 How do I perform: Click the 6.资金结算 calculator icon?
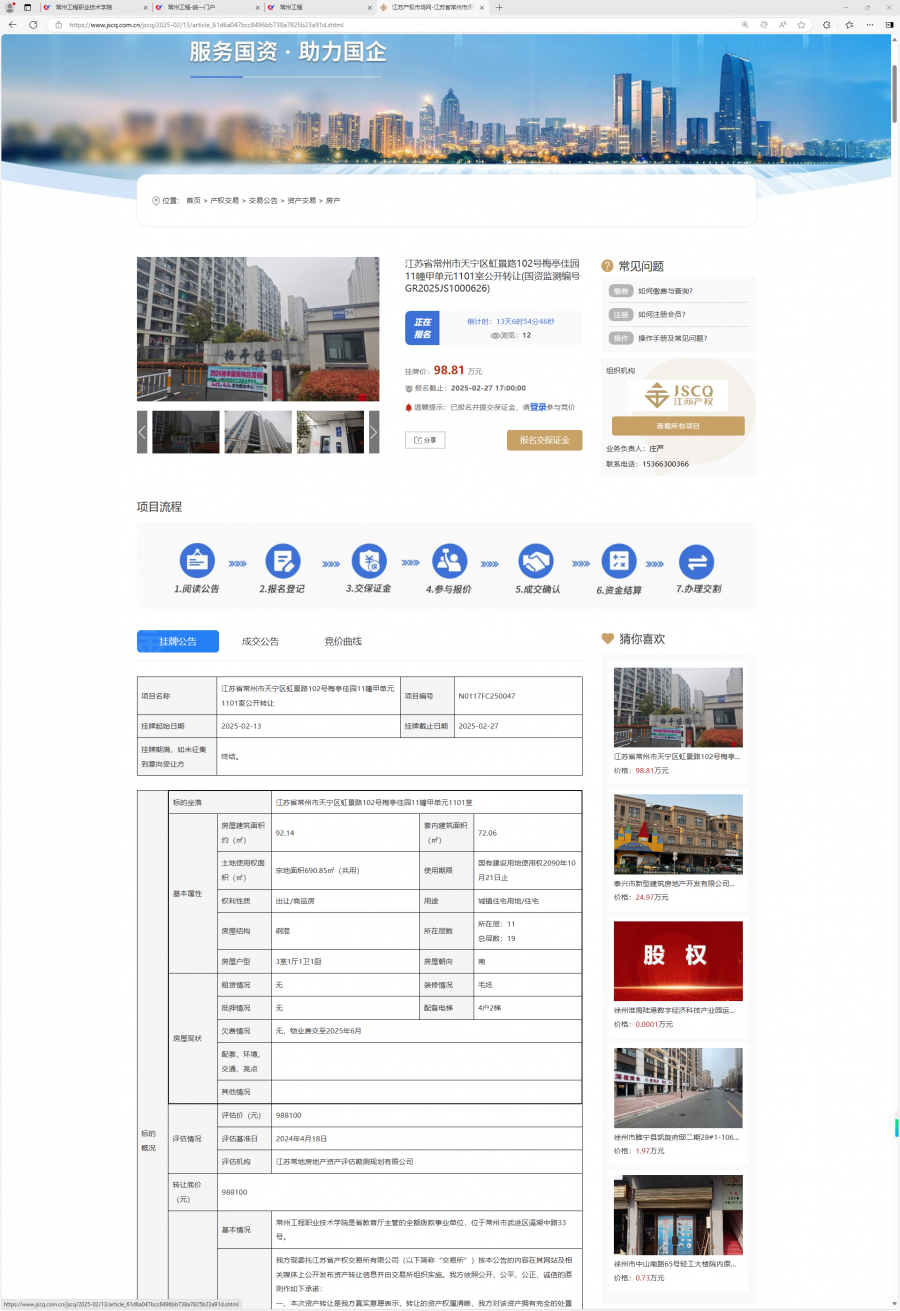click(619, 561)
